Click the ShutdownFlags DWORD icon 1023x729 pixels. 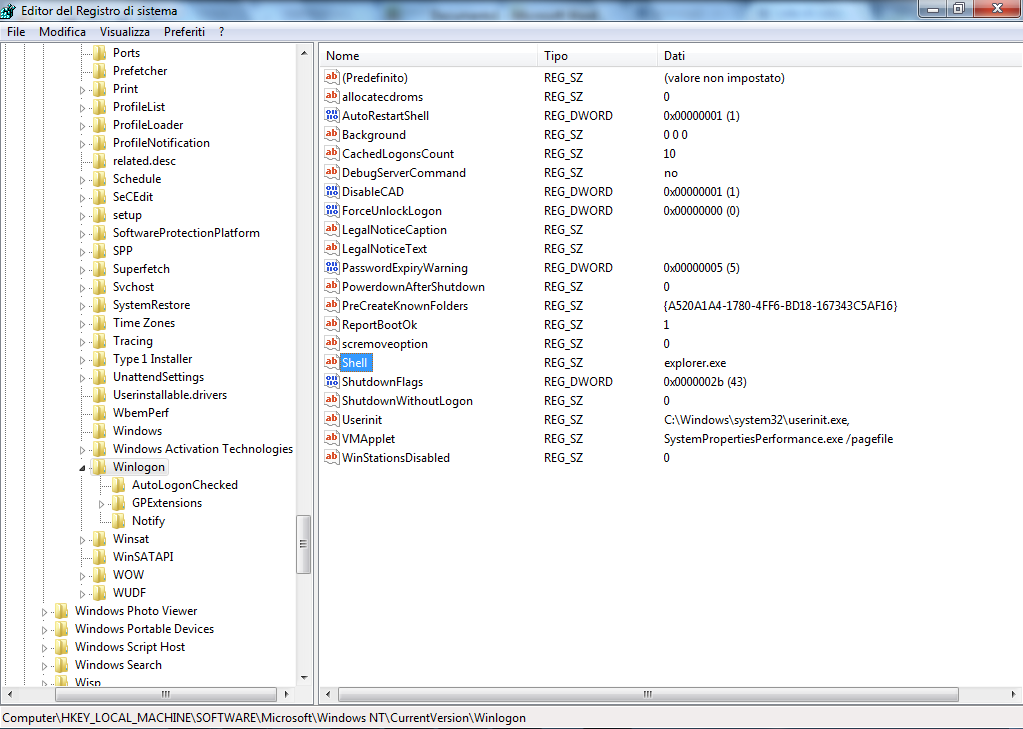click(331, 381)
